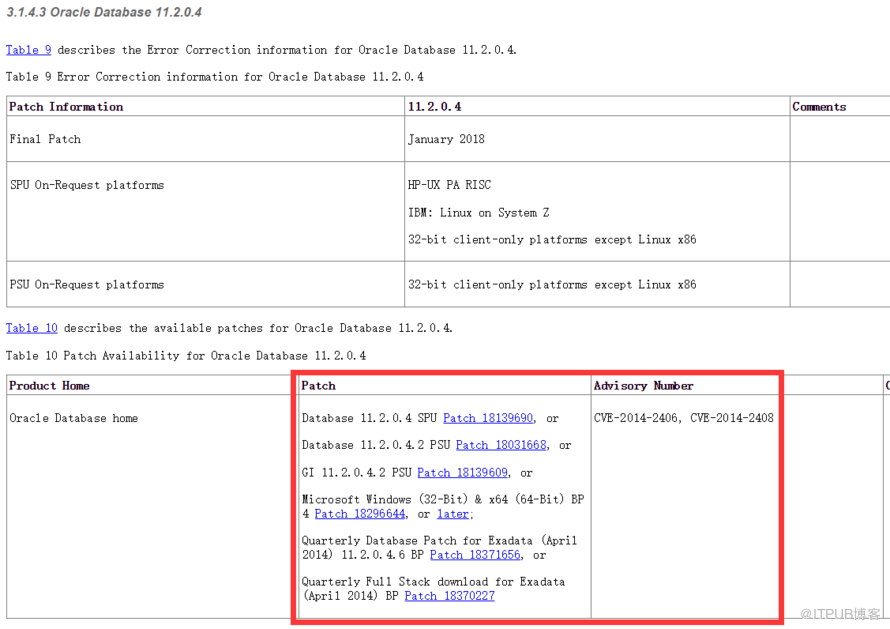Select the '3.1.4.3 Oracle Database 11.2.0.4' heading
The width and height of the screenshot is (890, 629).
tap(104, 12)
